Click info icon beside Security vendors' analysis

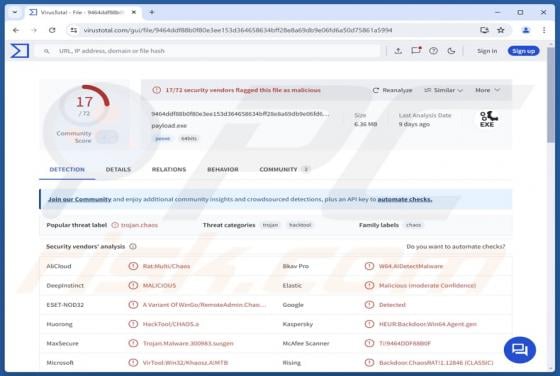(133, 246)
